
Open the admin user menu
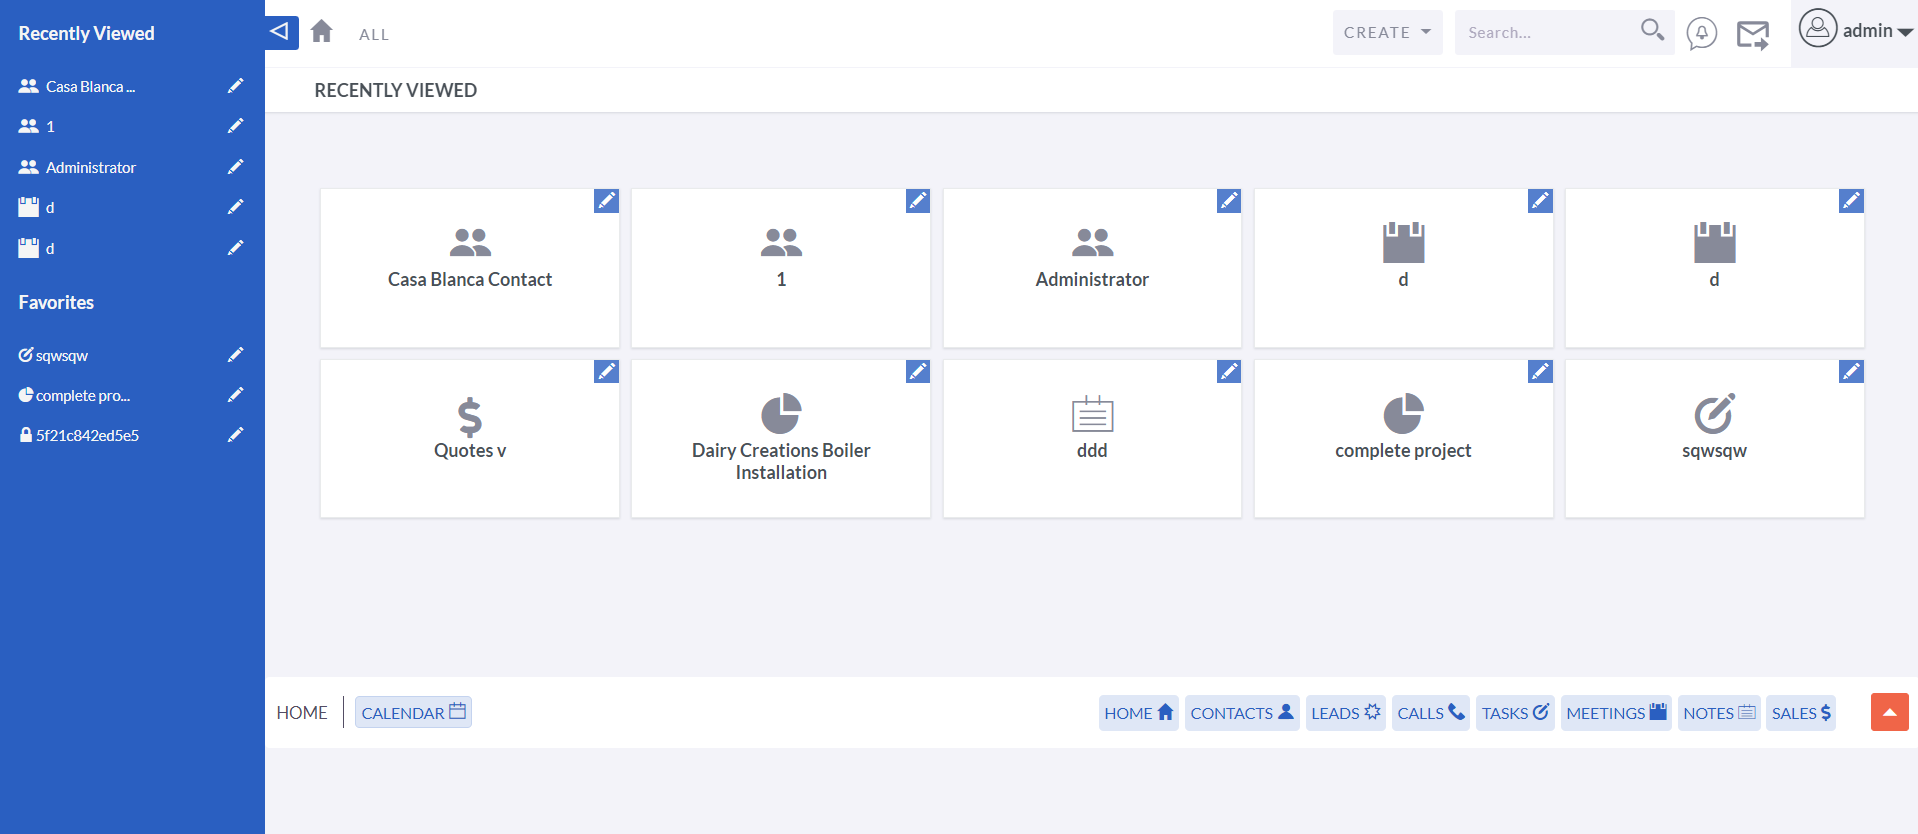coord(1855,31)
